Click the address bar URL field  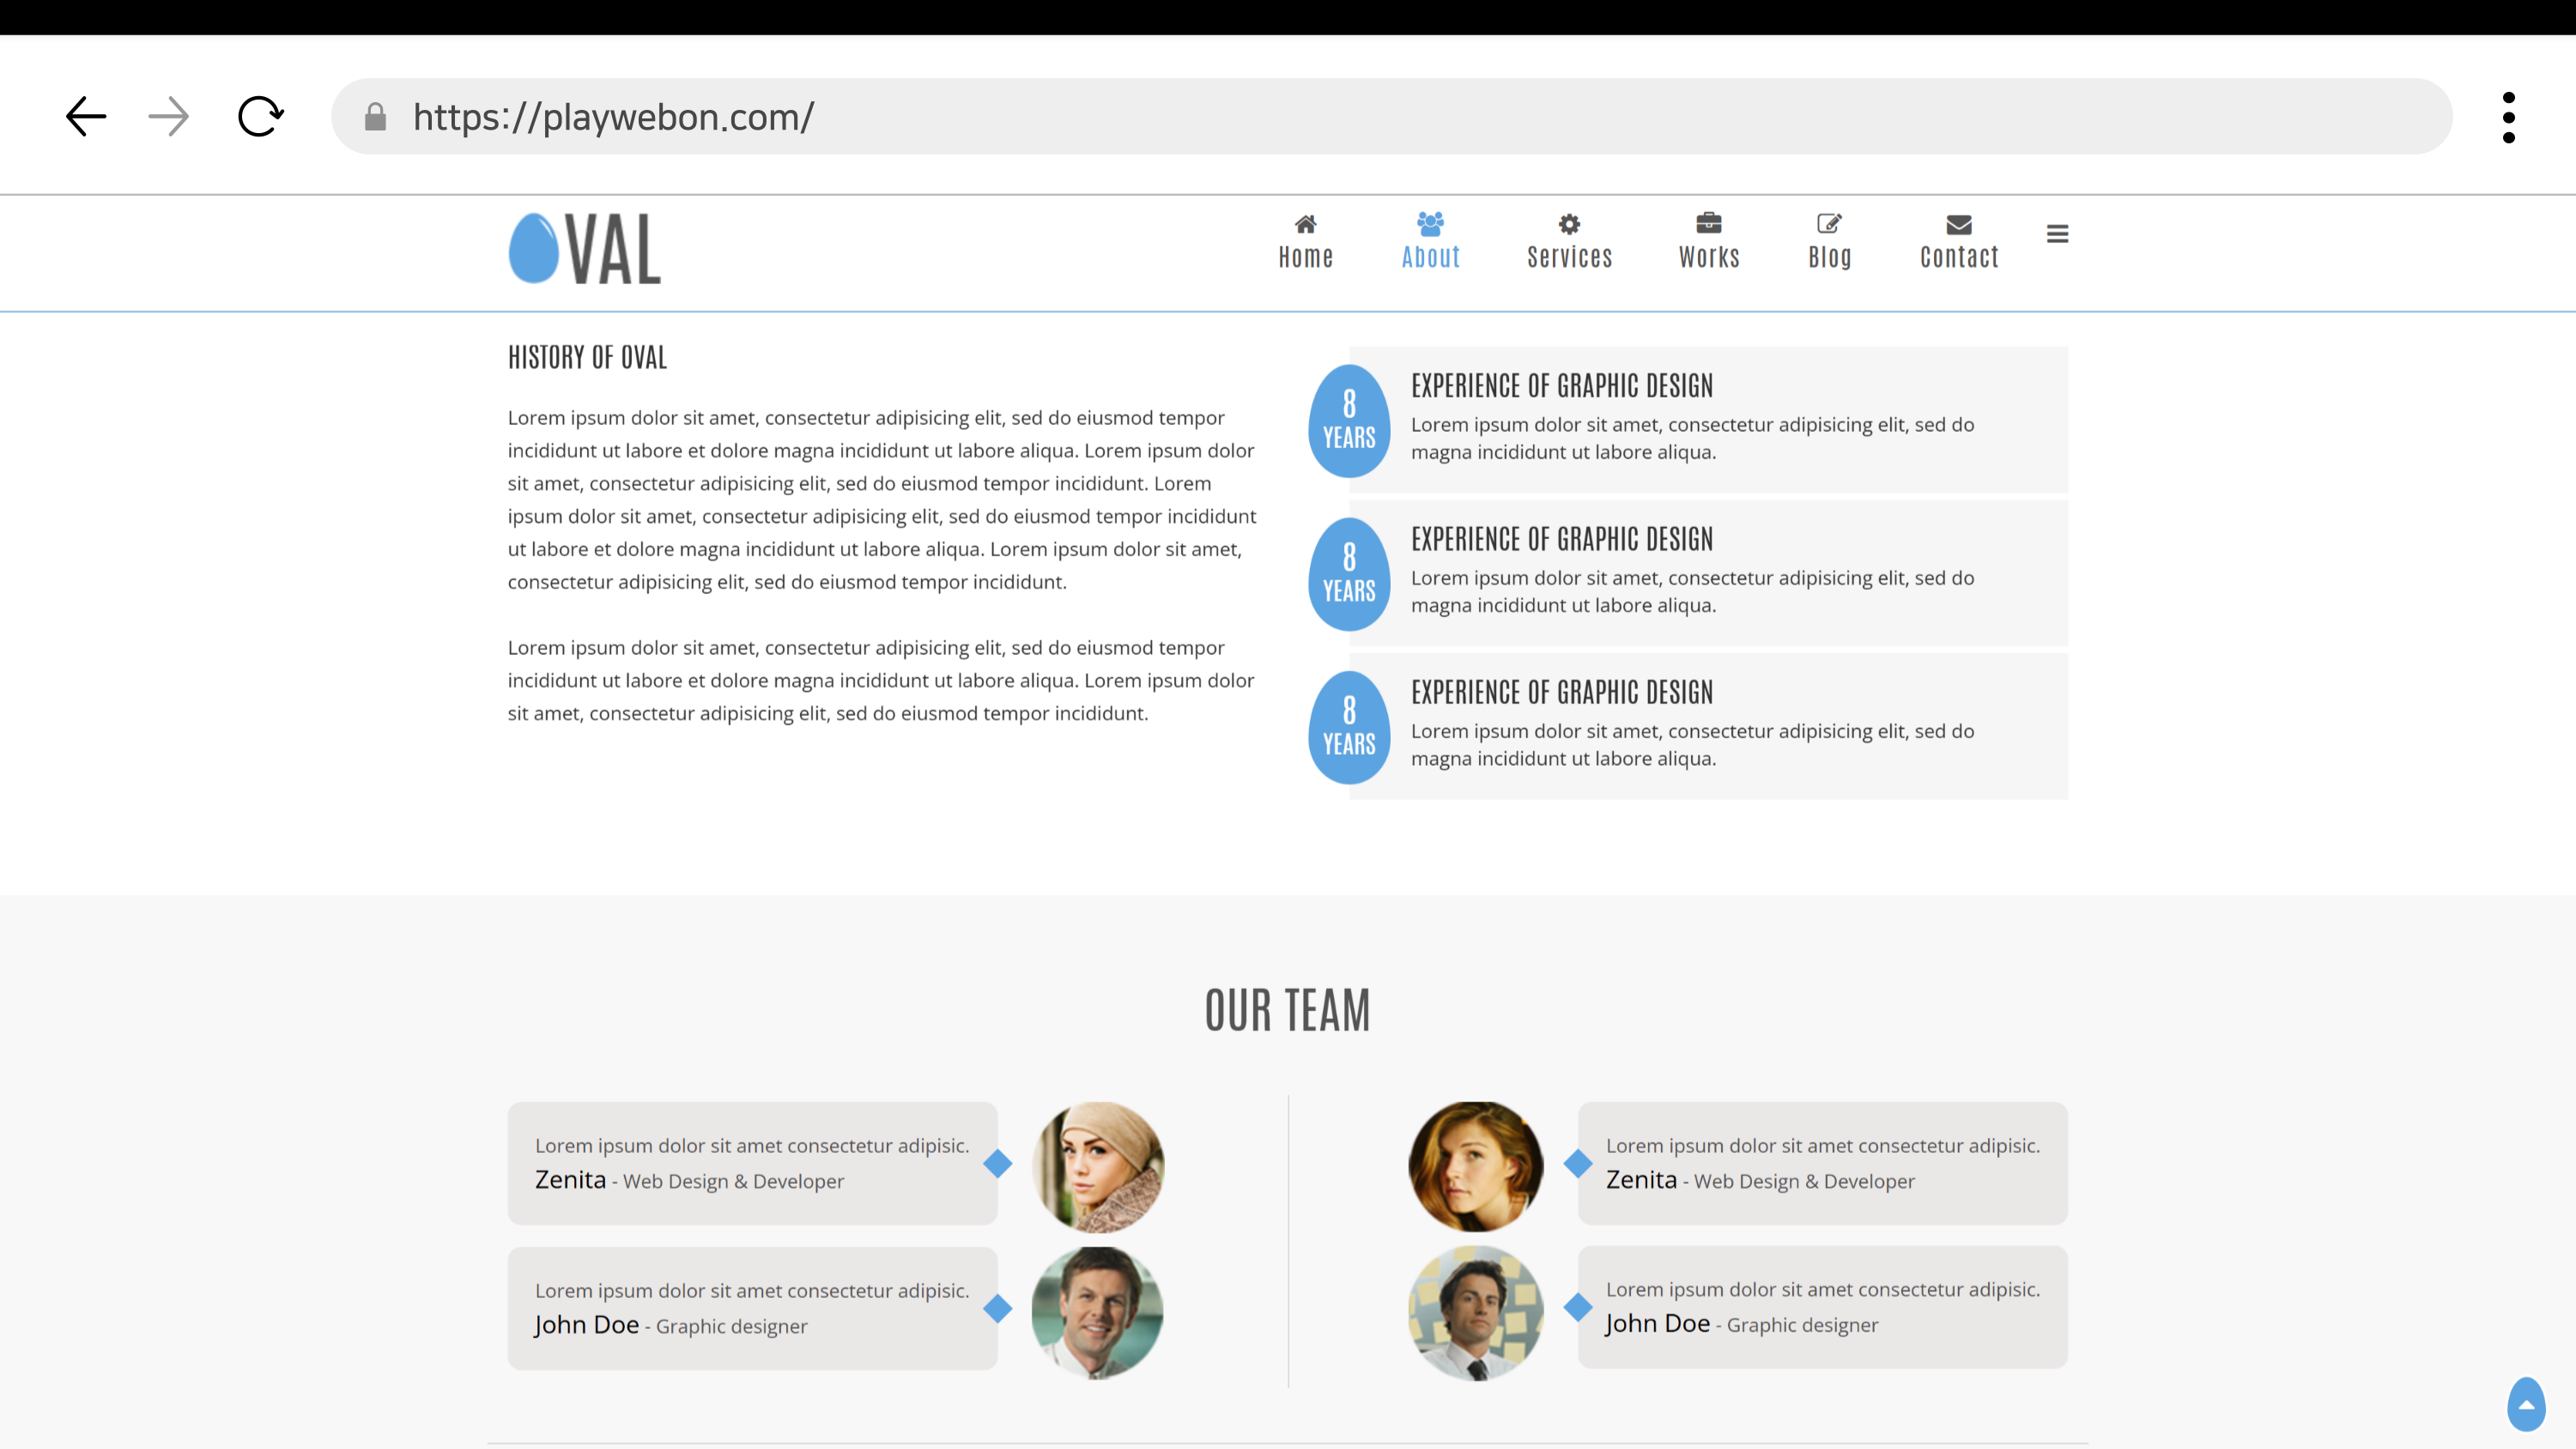[x=1400, y=117]
